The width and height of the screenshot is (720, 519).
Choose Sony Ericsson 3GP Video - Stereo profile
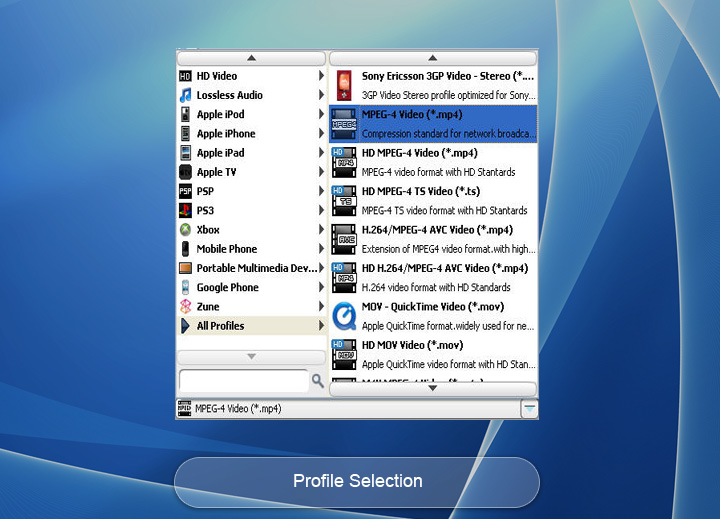click(433, 85)
